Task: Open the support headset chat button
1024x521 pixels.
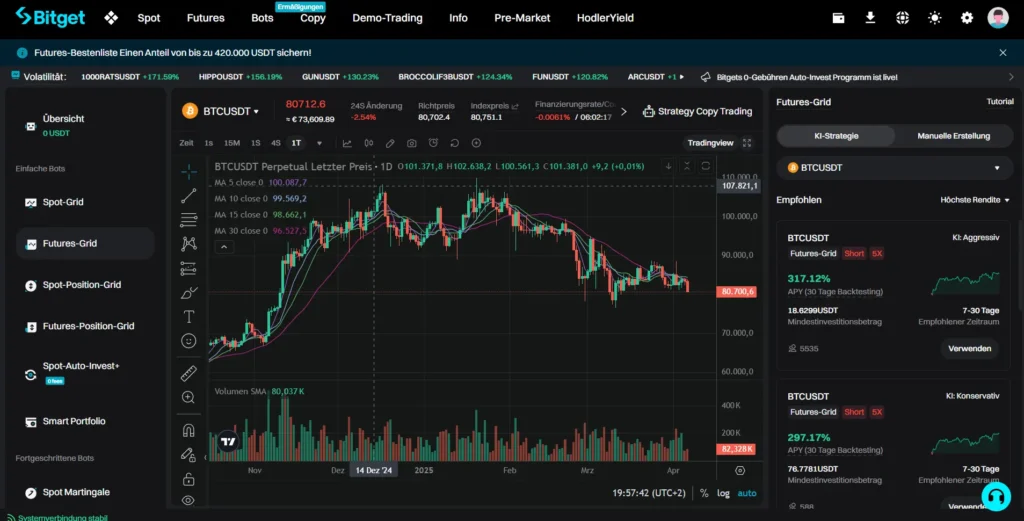Action: pyautogui.click(x=995, y=497)
